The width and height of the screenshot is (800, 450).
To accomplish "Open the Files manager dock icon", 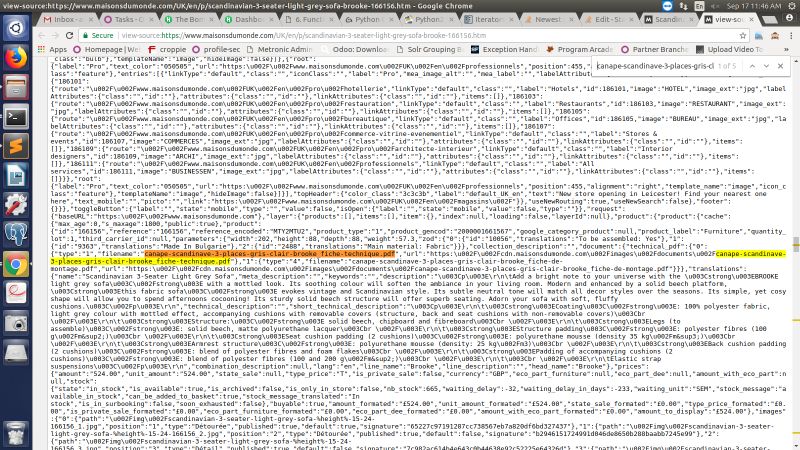I will 16,87.
